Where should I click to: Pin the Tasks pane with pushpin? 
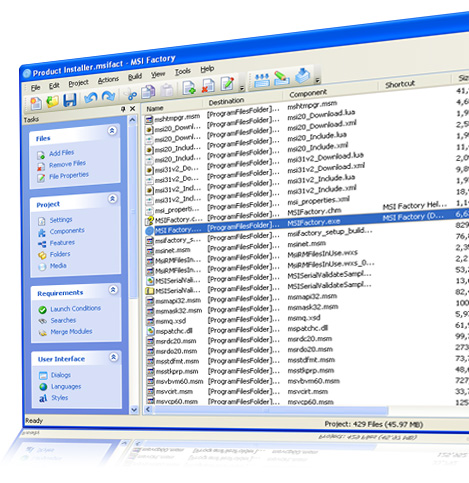click(123, 109)
